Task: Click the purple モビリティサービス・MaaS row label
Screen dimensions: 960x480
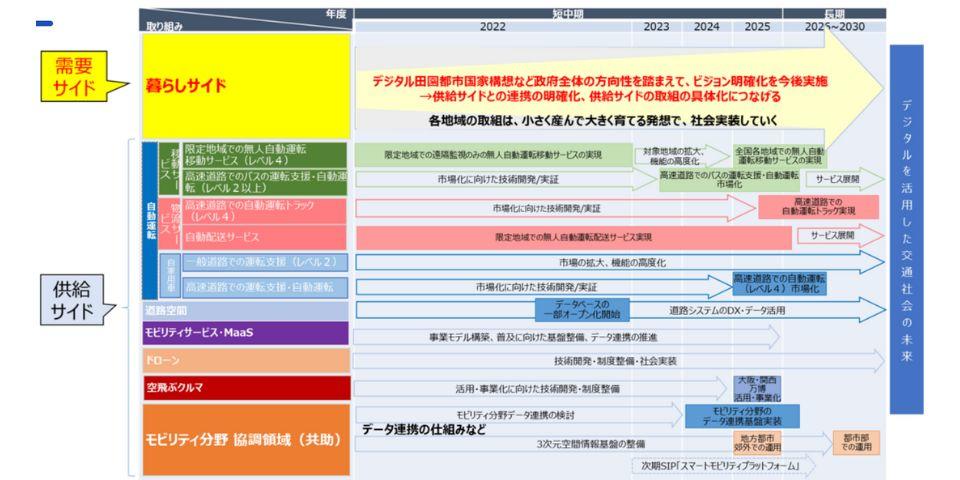Action: pyautogui.click(x=246, y=333)
